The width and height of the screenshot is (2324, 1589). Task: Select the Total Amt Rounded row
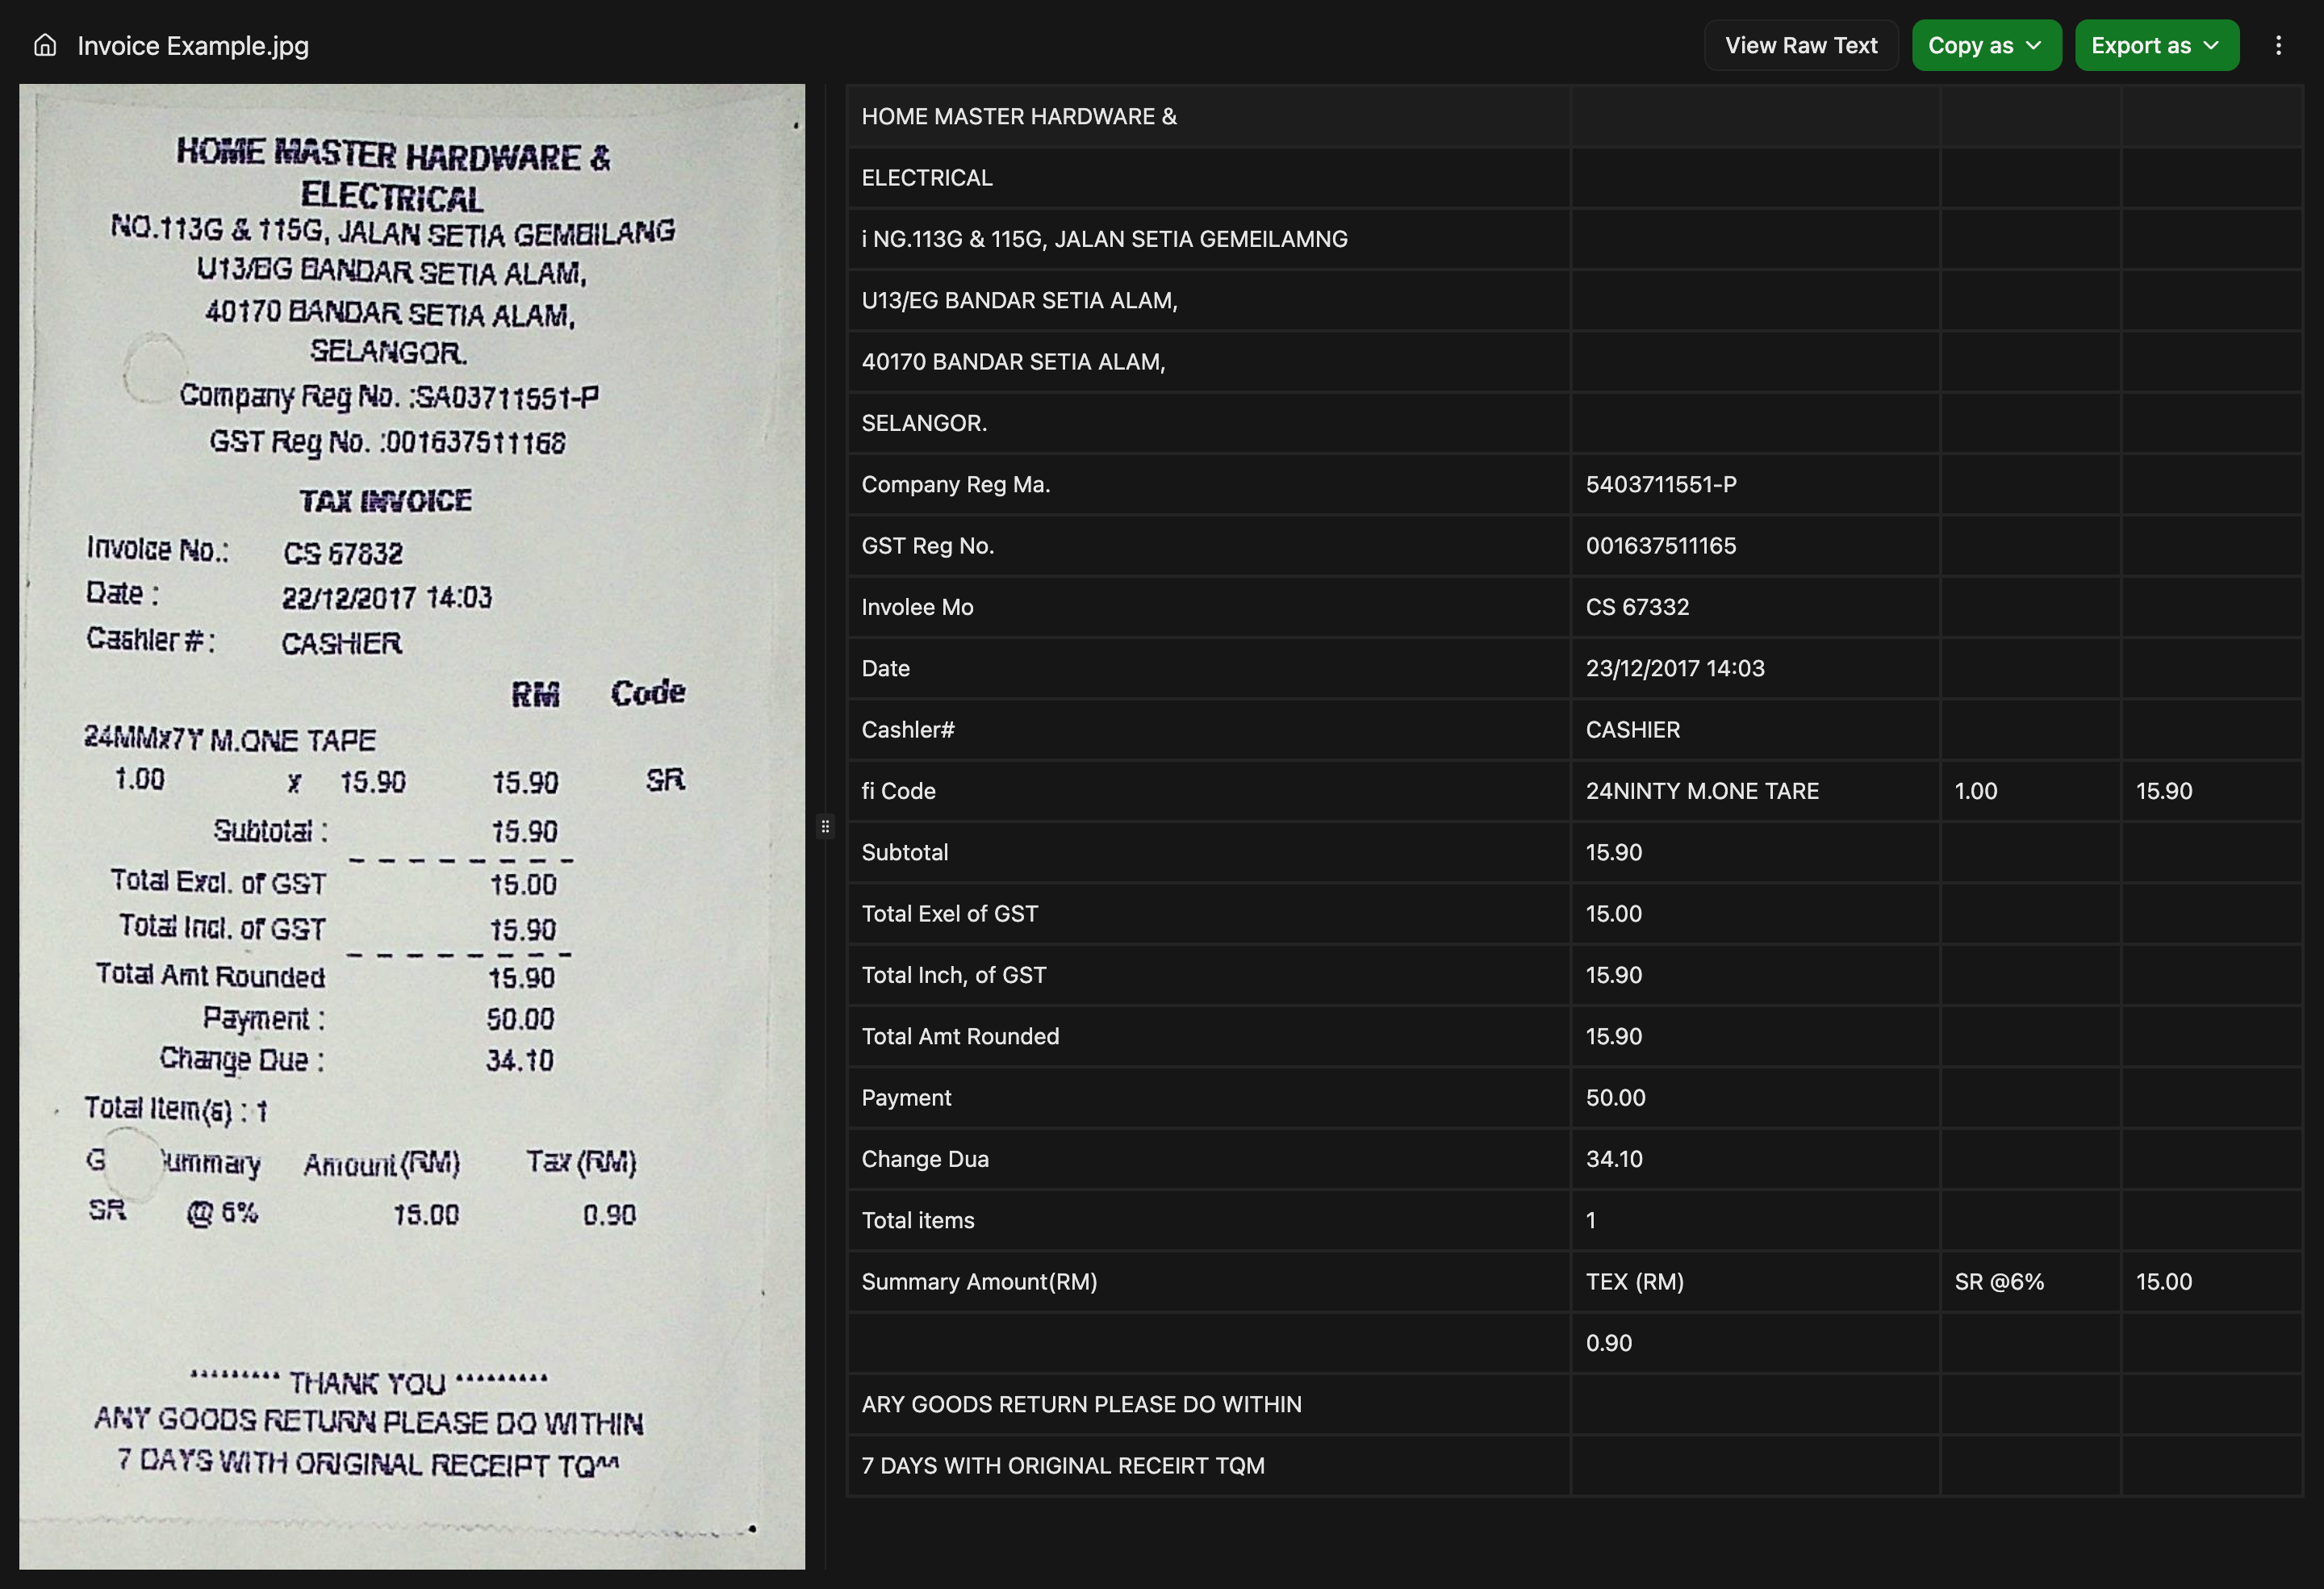point(960,1036)
